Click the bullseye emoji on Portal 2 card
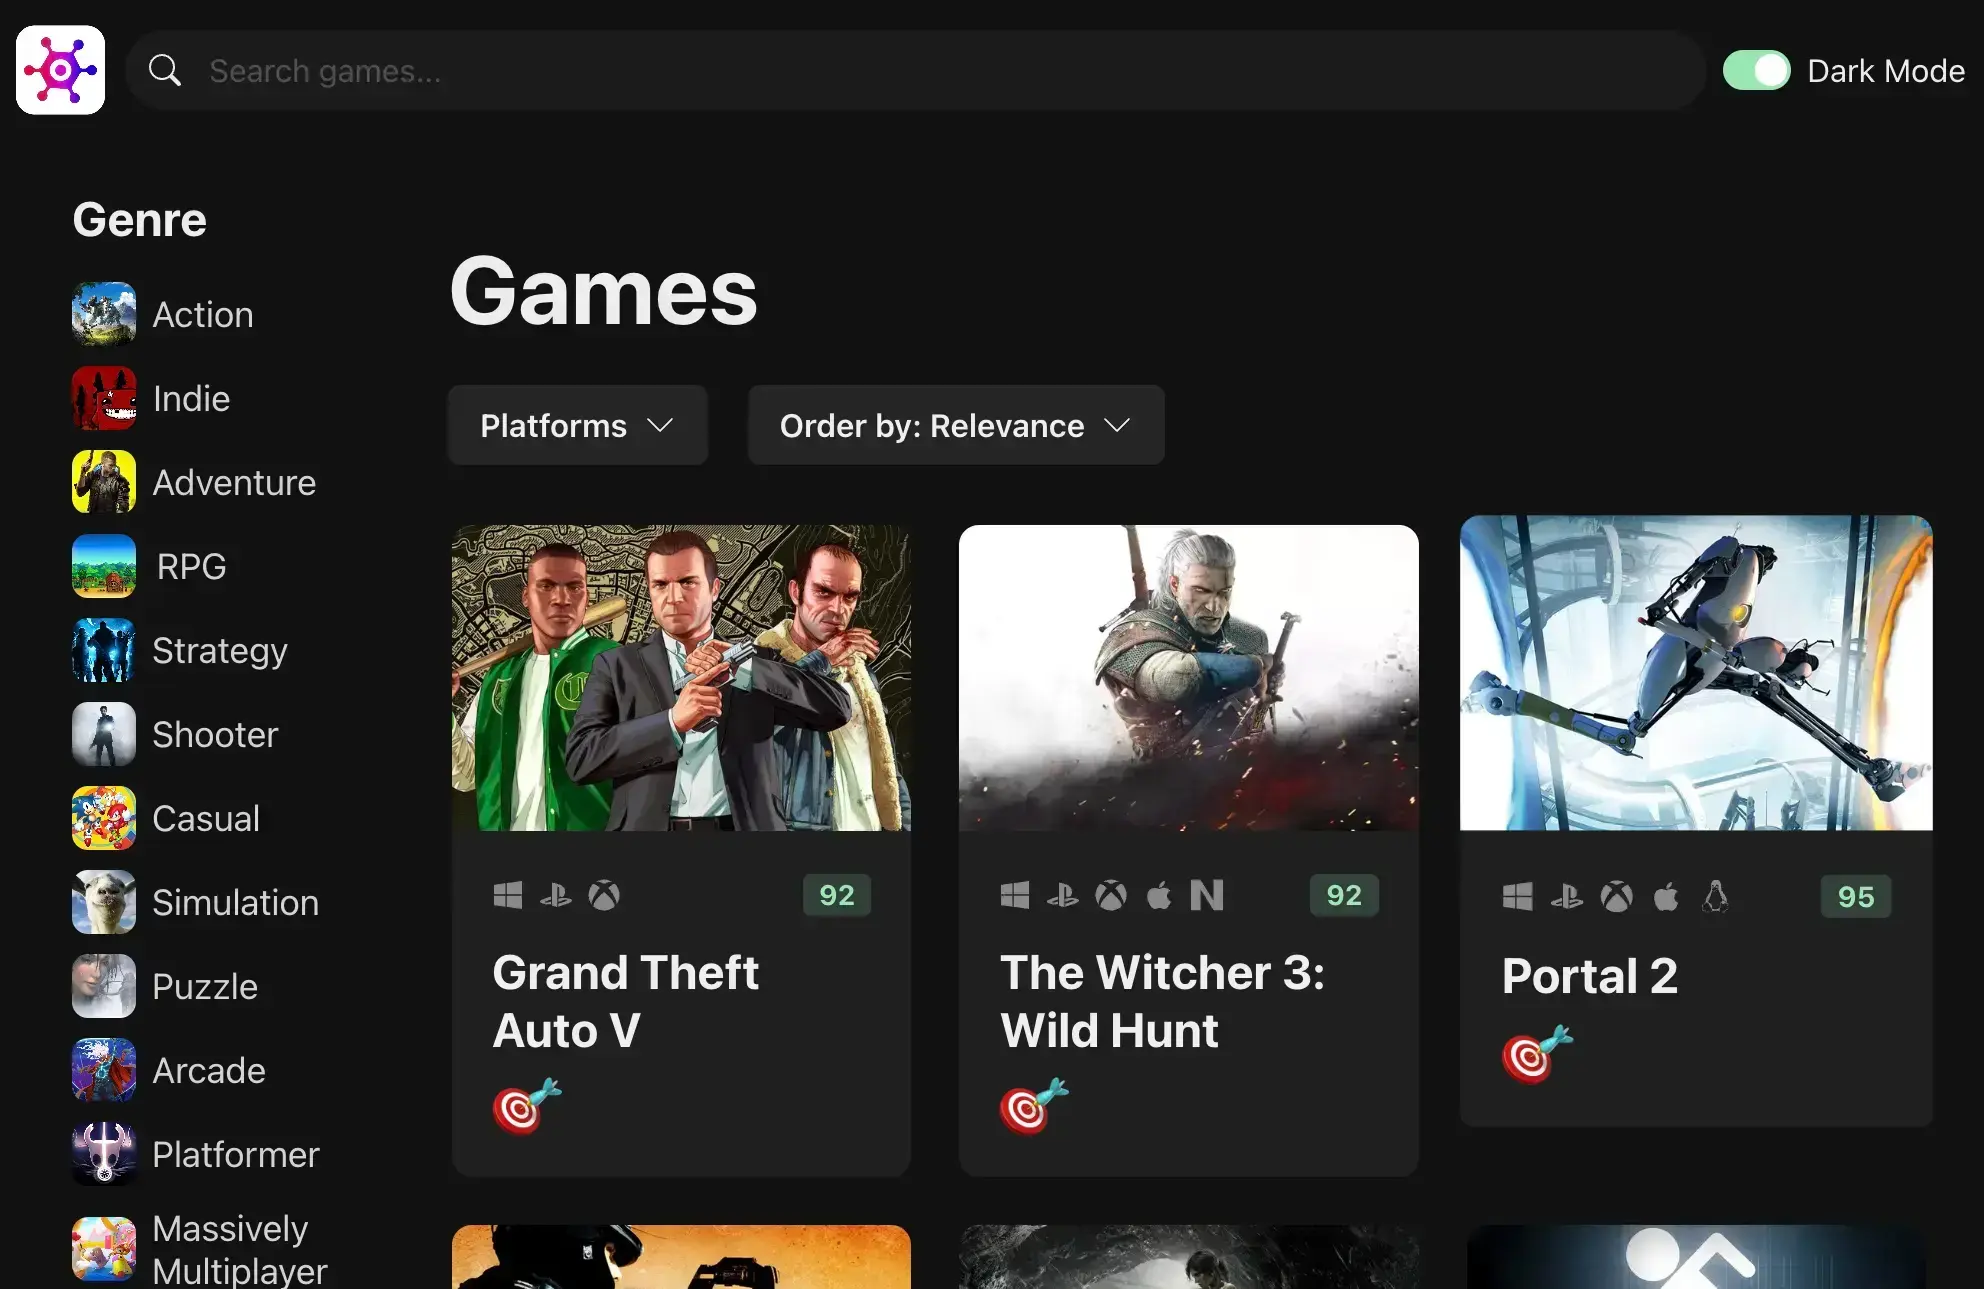 pos(1538,1054)
